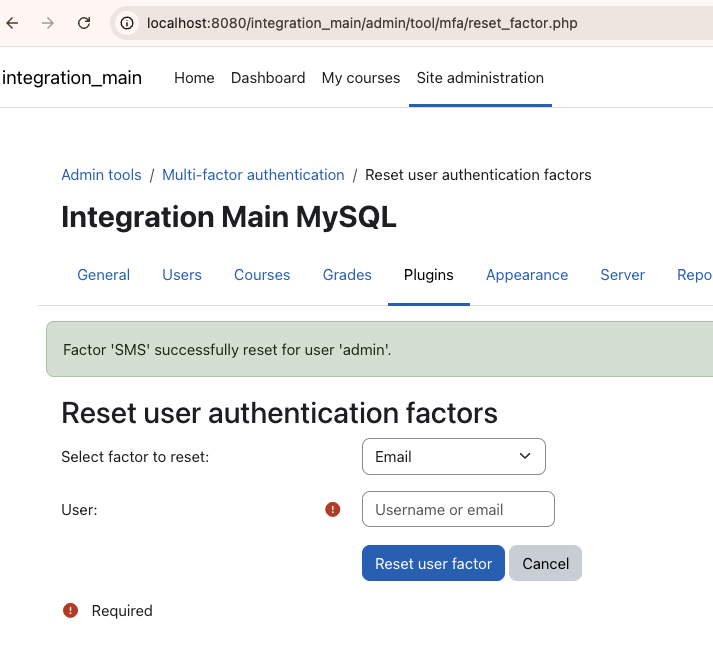
Task: Click the Cancel button
Action: click(545, 563)
